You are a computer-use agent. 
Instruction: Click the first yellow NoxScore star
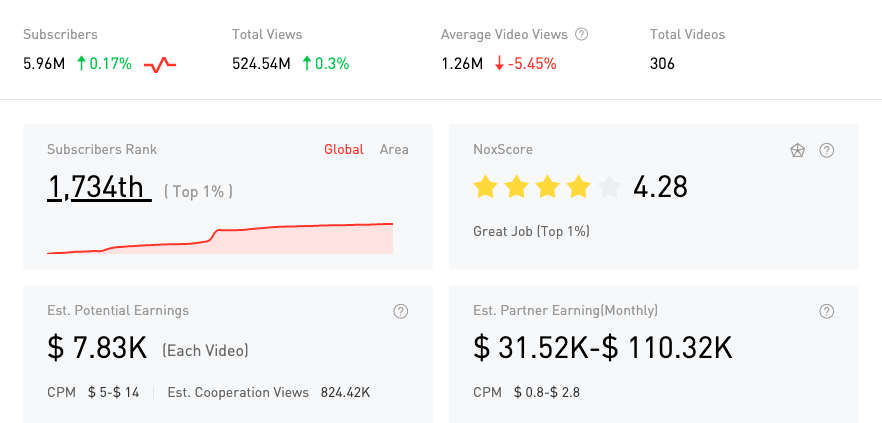click(x=485, y=187)
